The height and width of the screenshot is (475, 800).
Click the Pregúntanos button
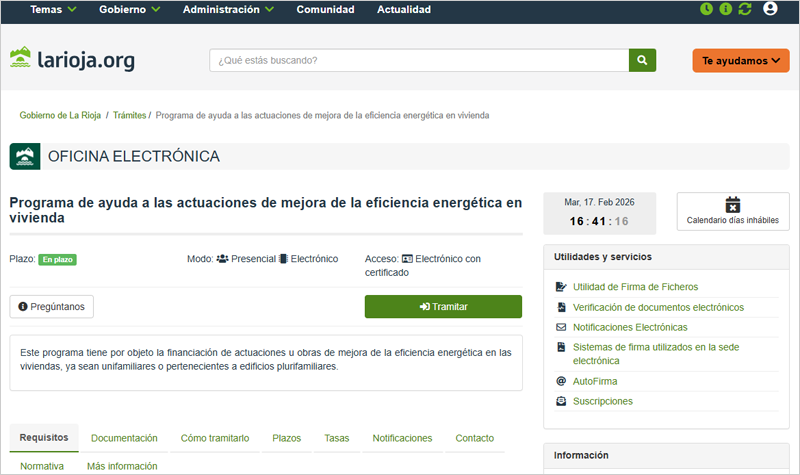[x=52, y=307]
